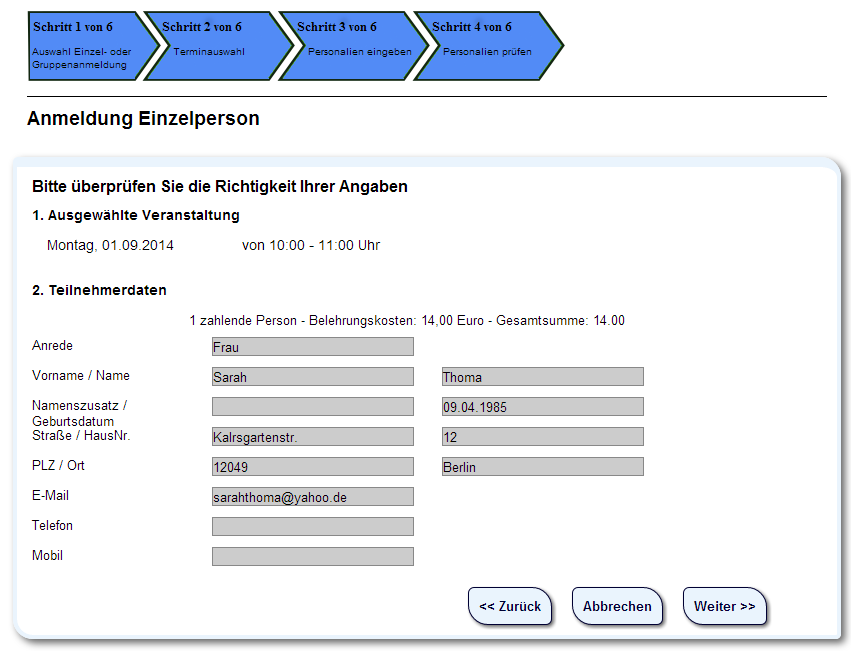Click the PLZ field showing 12049
Screen dimensions: 851x651
312,467
